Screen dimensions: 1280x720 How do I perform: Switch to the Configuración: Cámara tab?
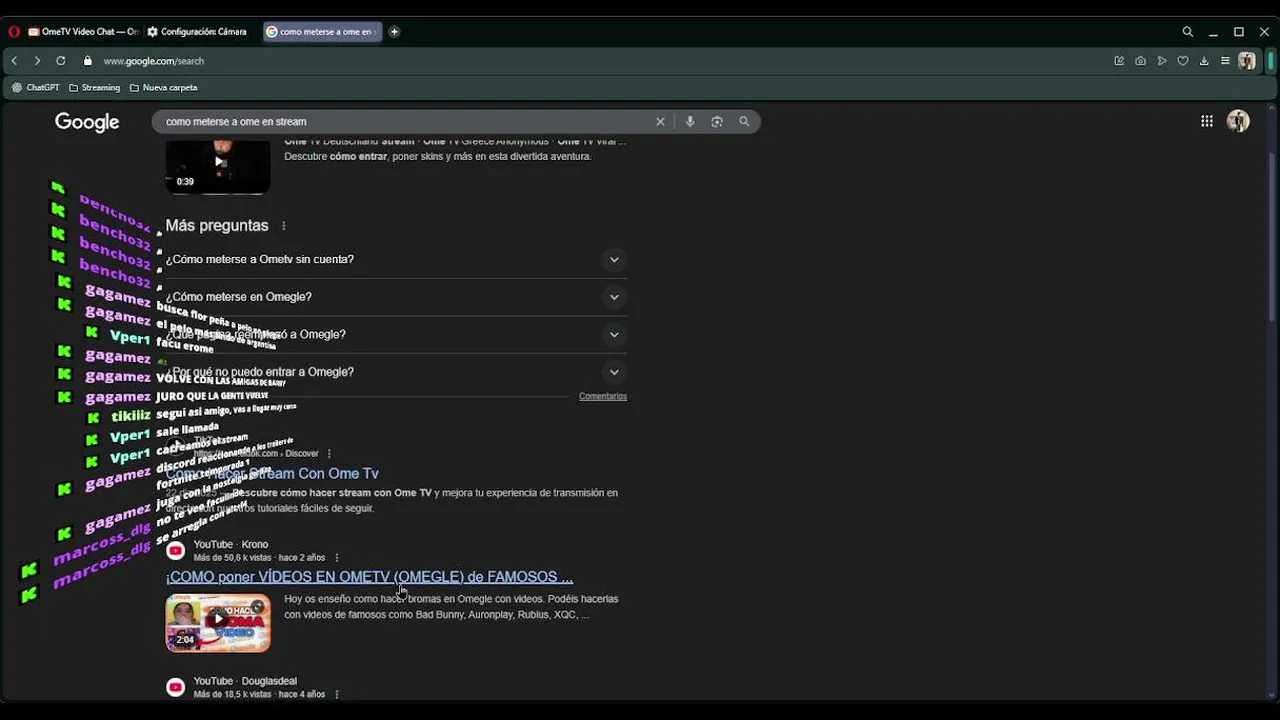point(196,32)
